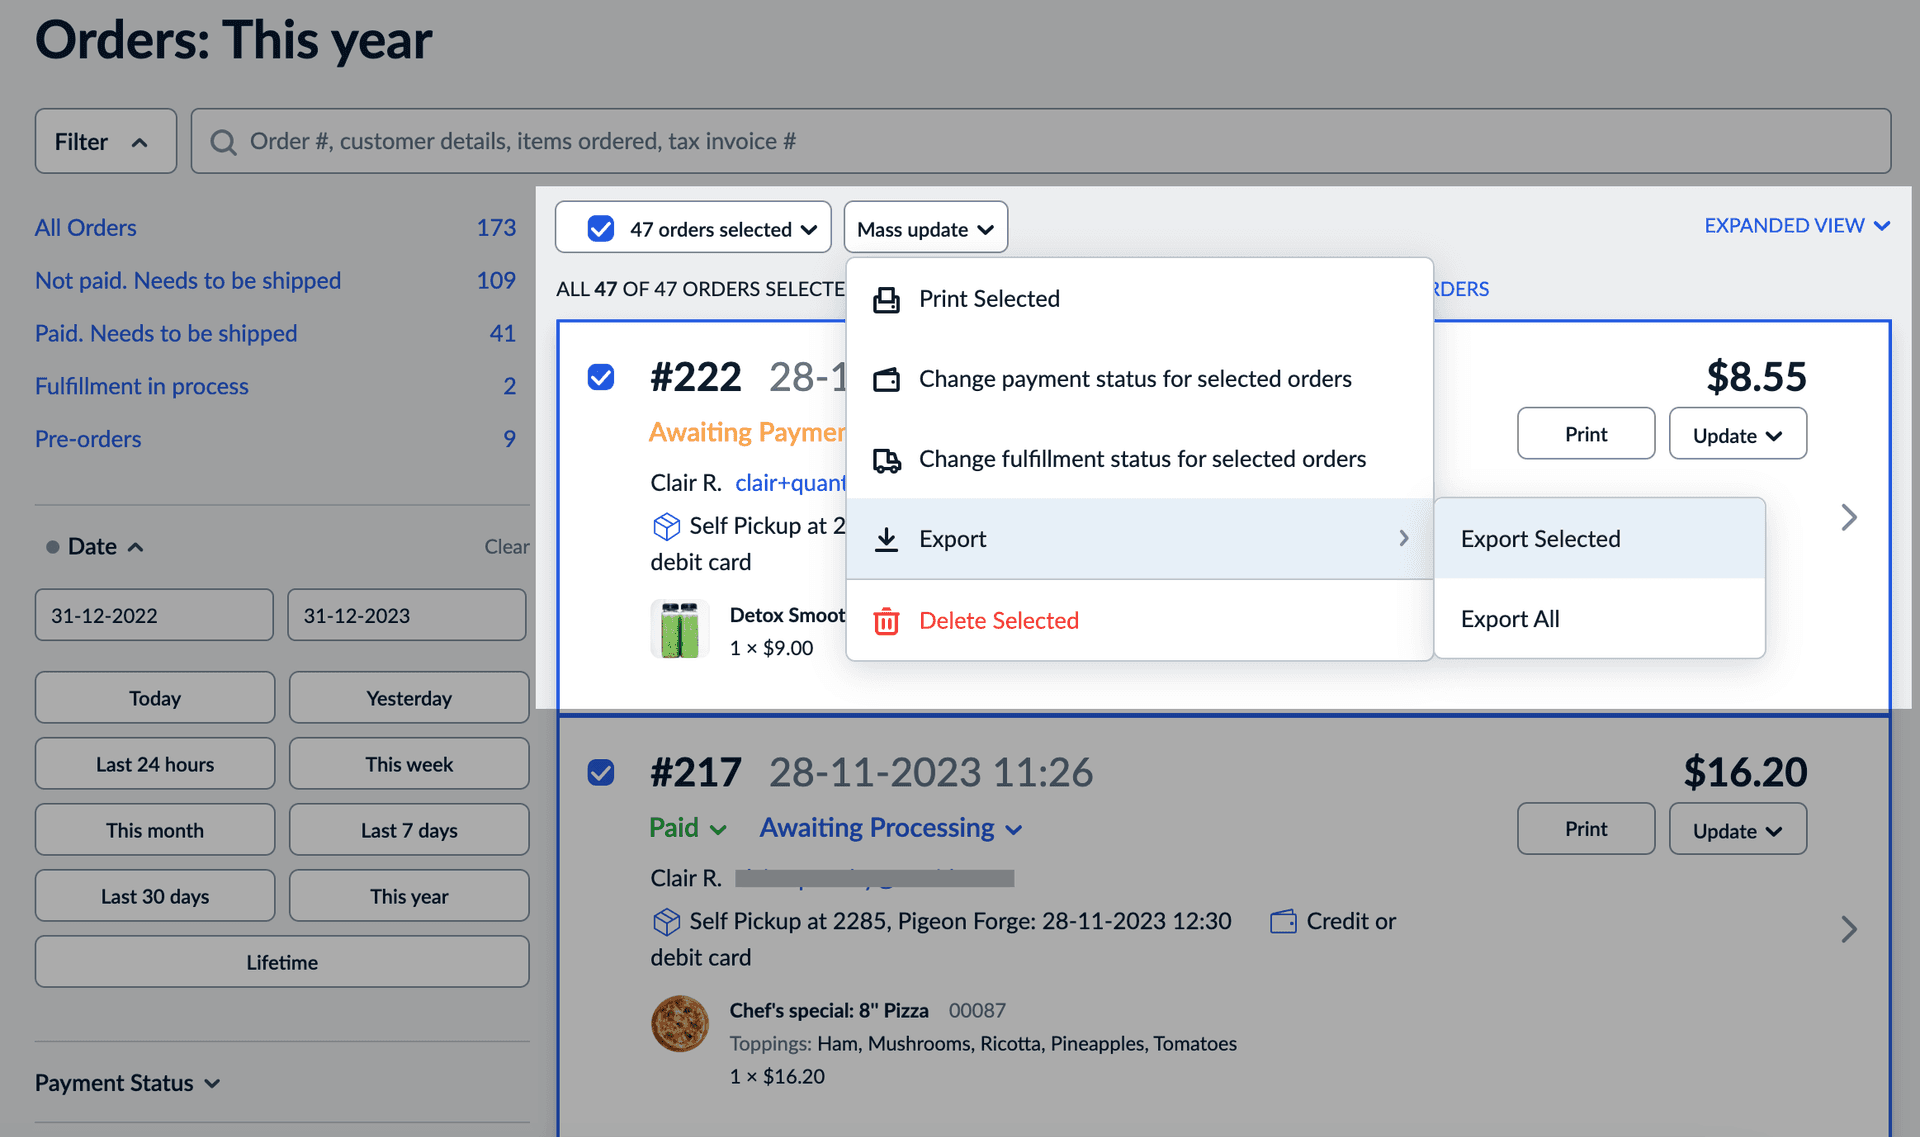1920x1137 pixels.
Task: Click the start date field showing 31-12-2022
Action: tap(154, 615)
